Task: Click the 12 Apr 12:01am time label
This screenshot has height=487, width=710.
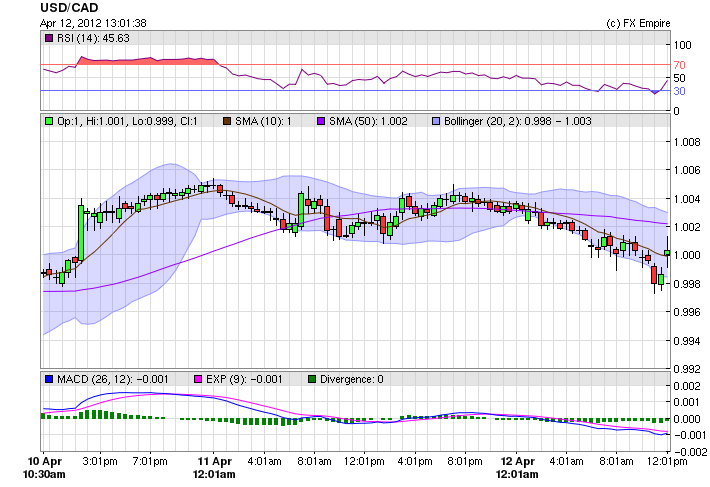Action: coord(517,468)
